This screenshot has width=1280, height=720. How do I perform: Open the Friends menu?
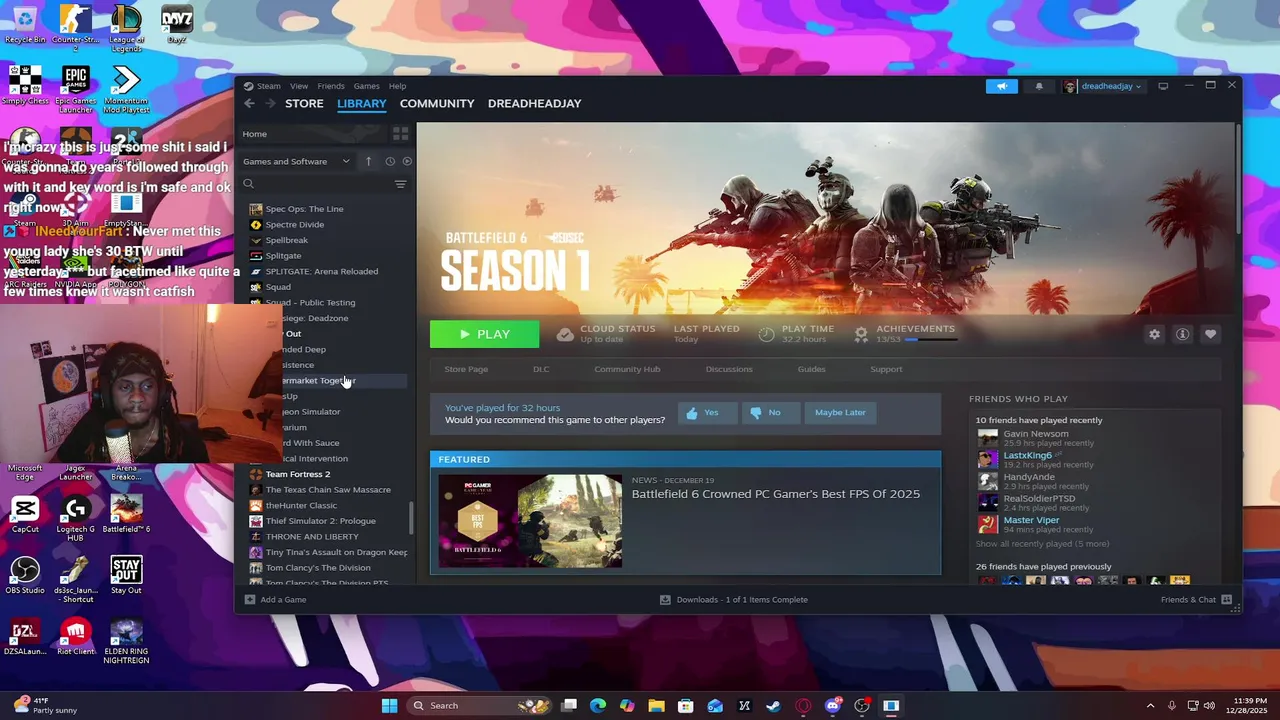click(x=331, y=86)
